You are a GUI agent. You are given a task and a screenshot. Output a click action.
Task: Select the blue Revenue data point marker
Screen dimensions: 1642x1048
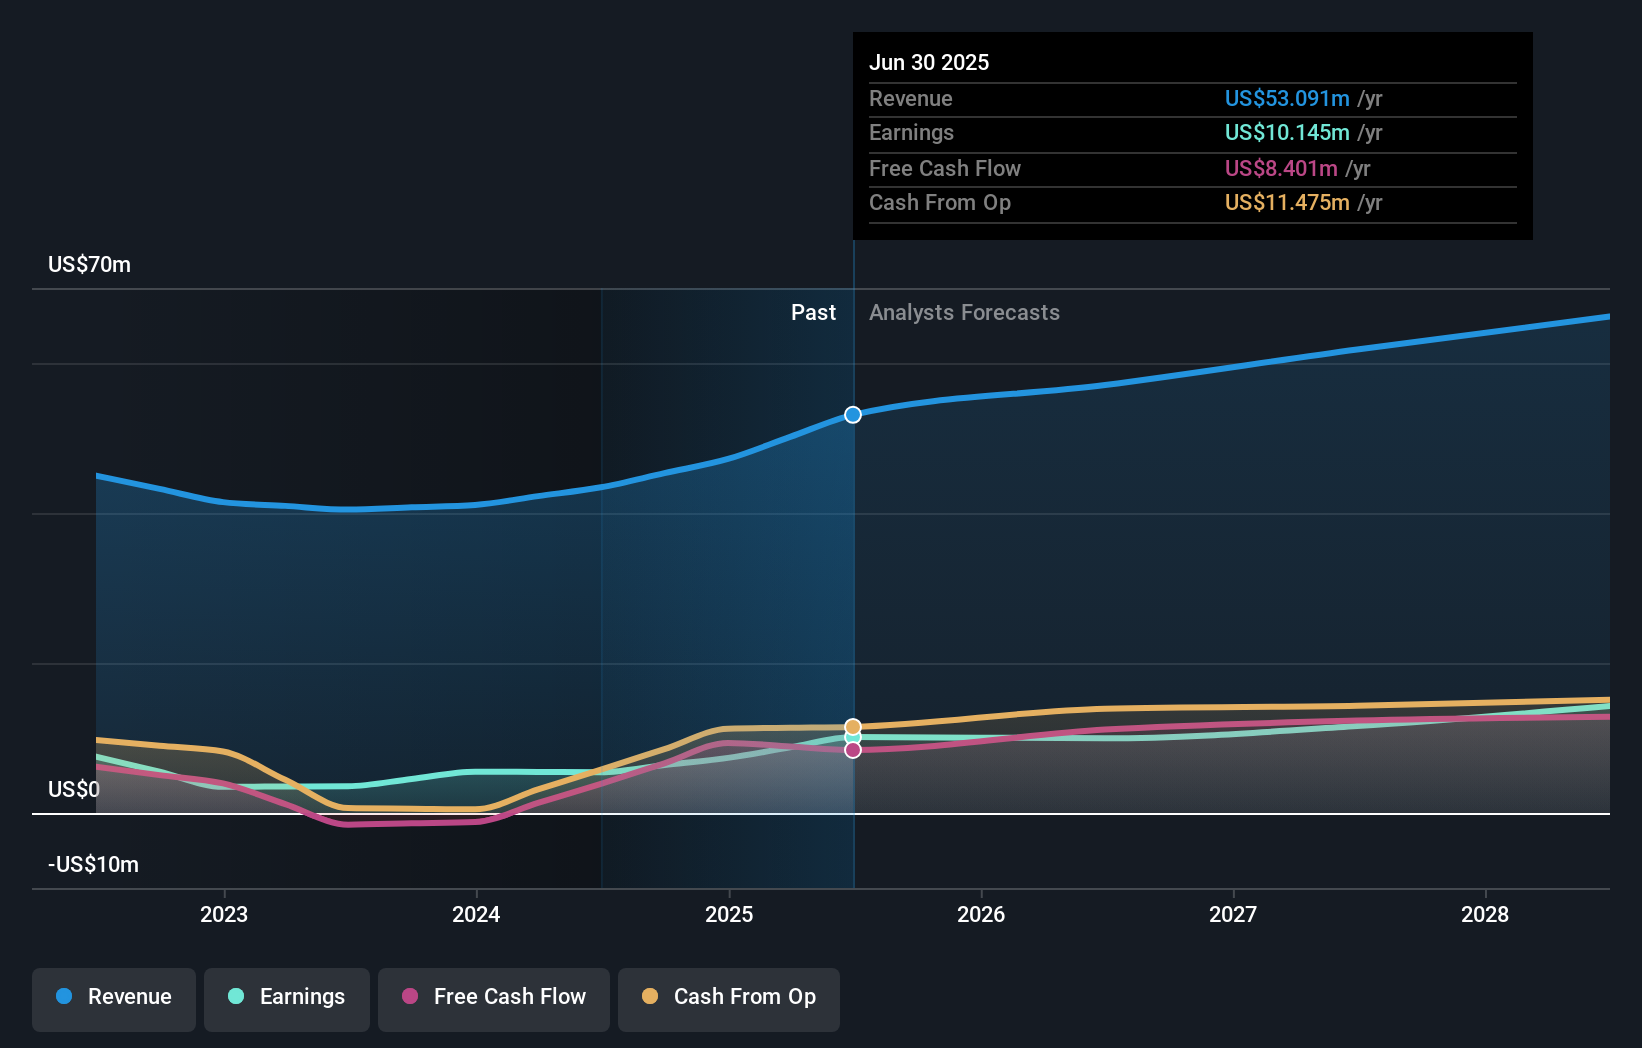(x=852, y=414)
